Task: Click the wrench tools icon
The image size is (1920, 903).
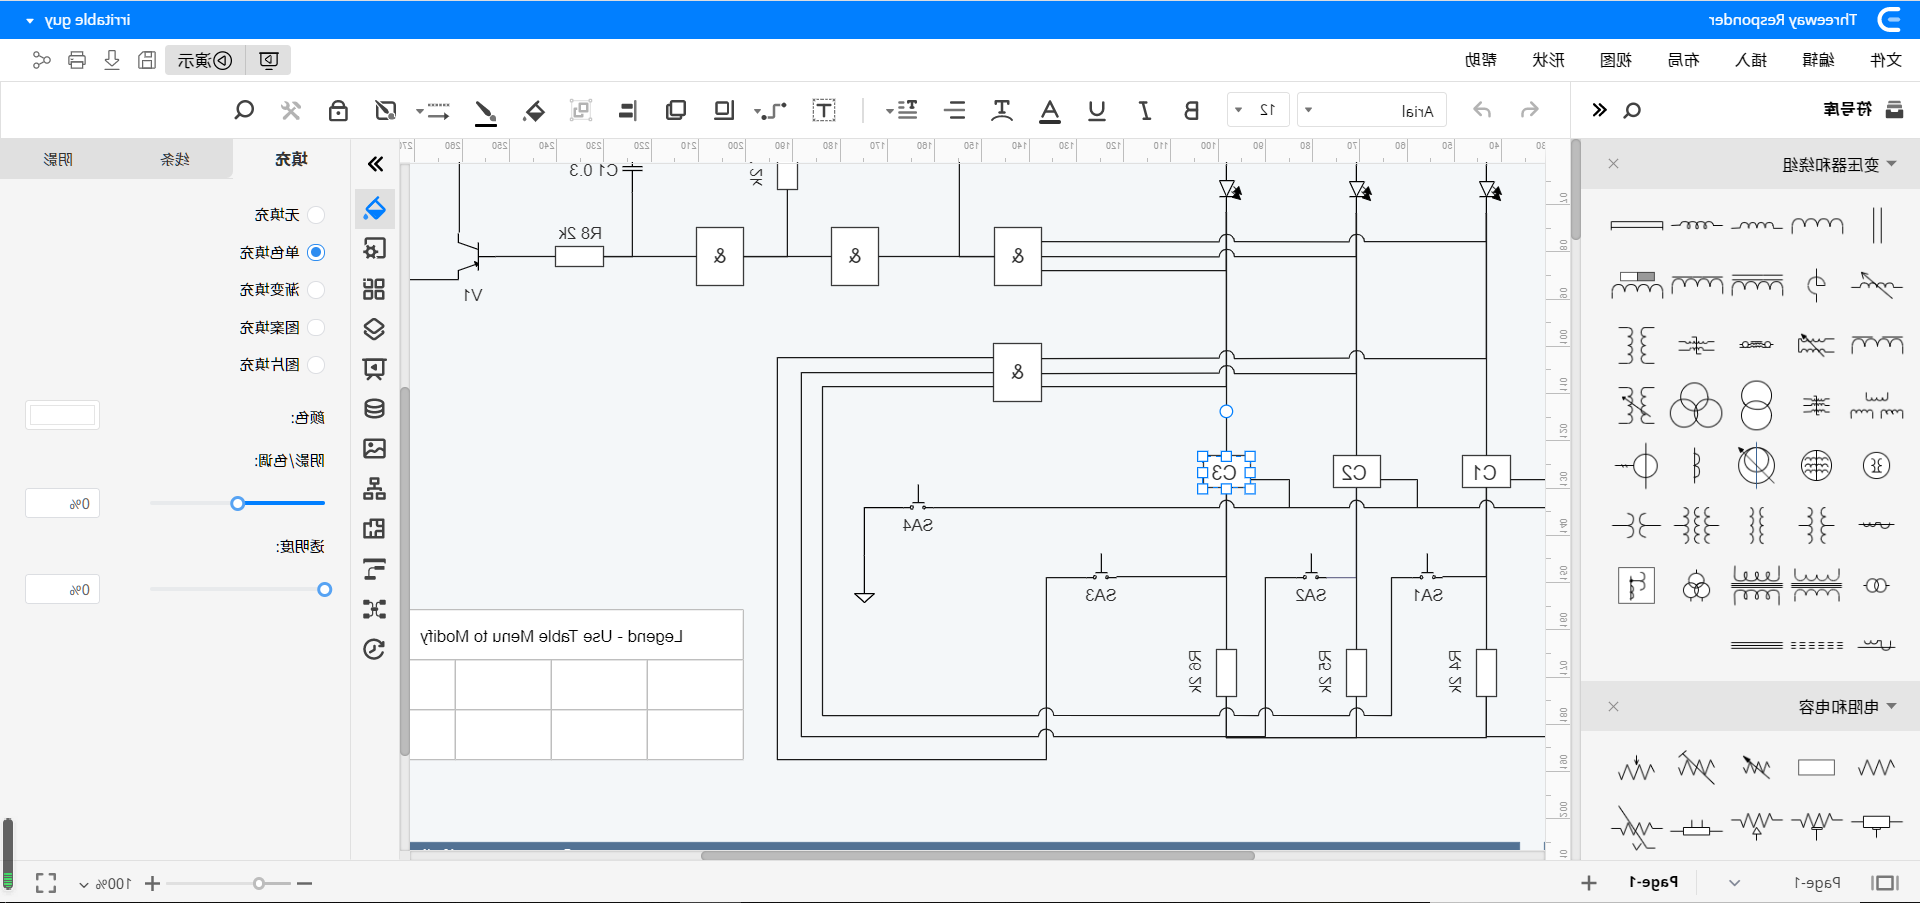Action: pos(291,110)
